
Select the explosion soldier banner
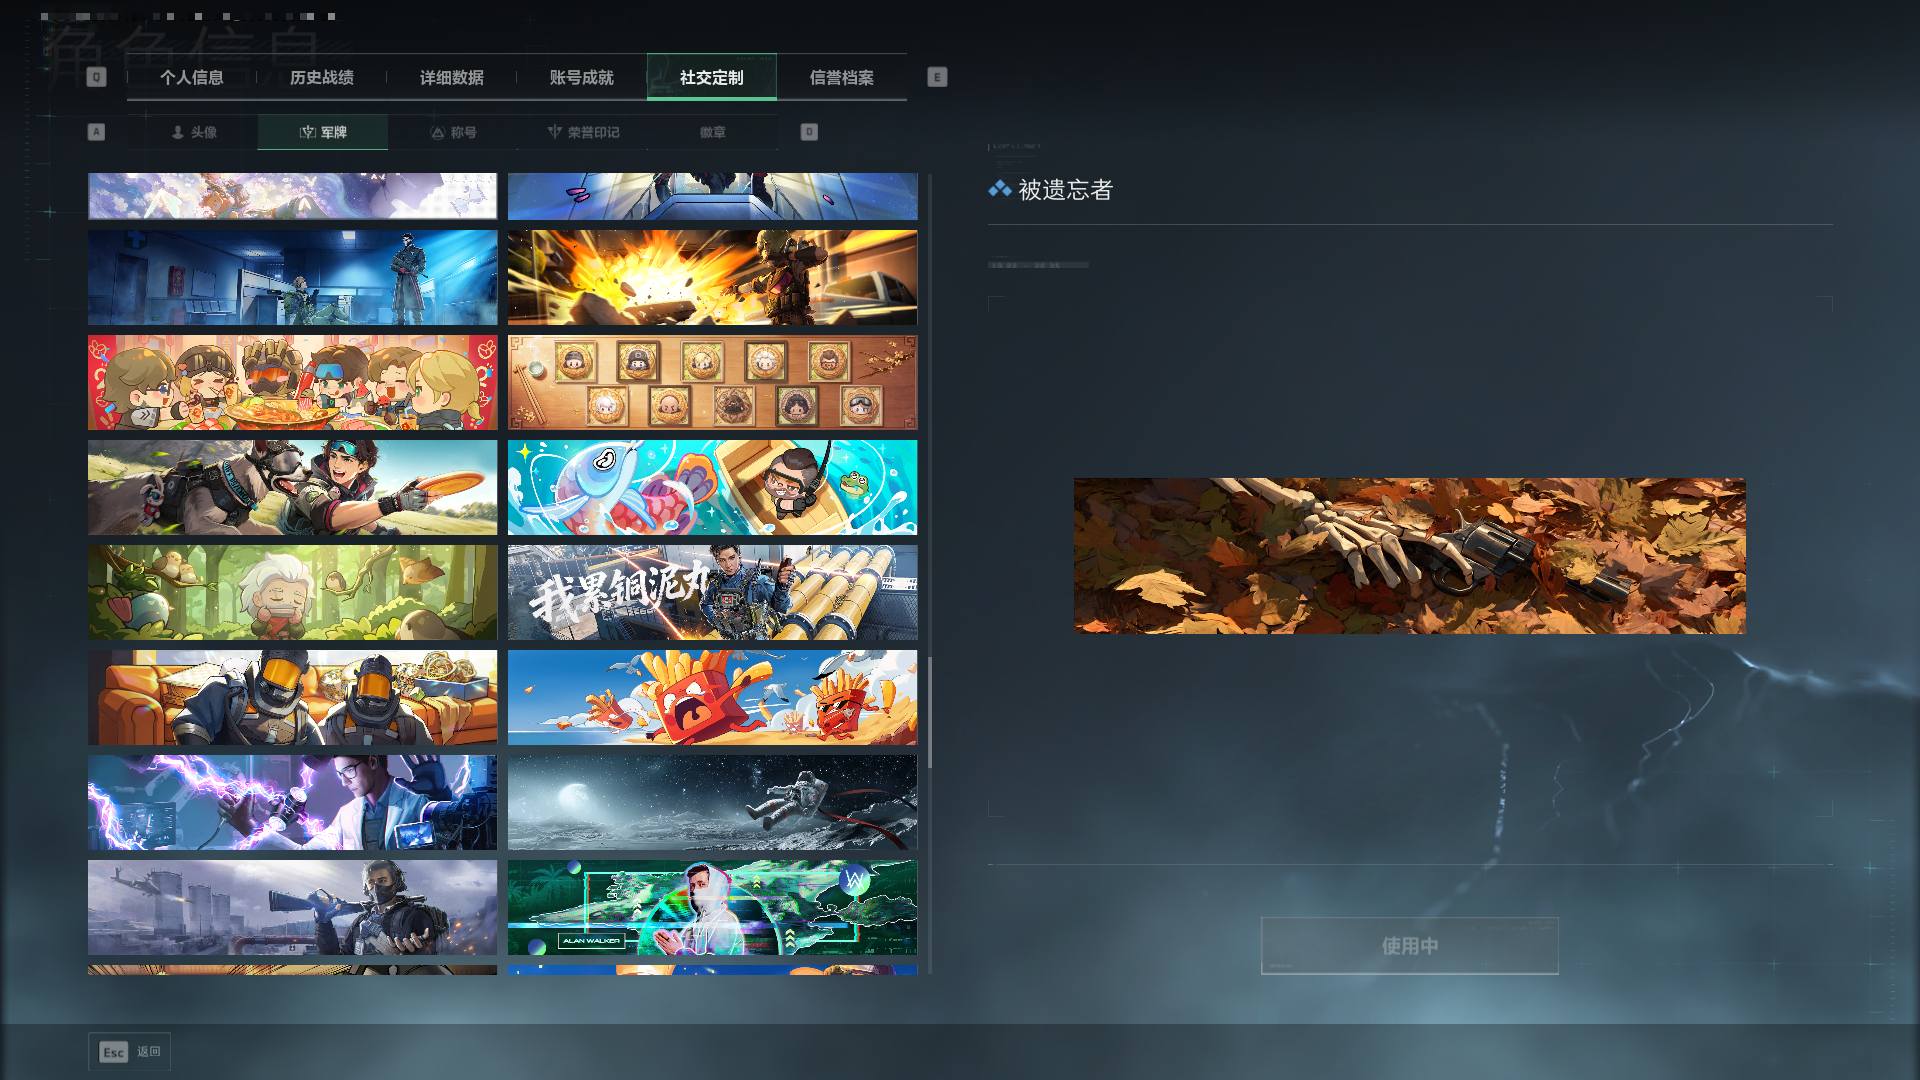tap(712, 278)
